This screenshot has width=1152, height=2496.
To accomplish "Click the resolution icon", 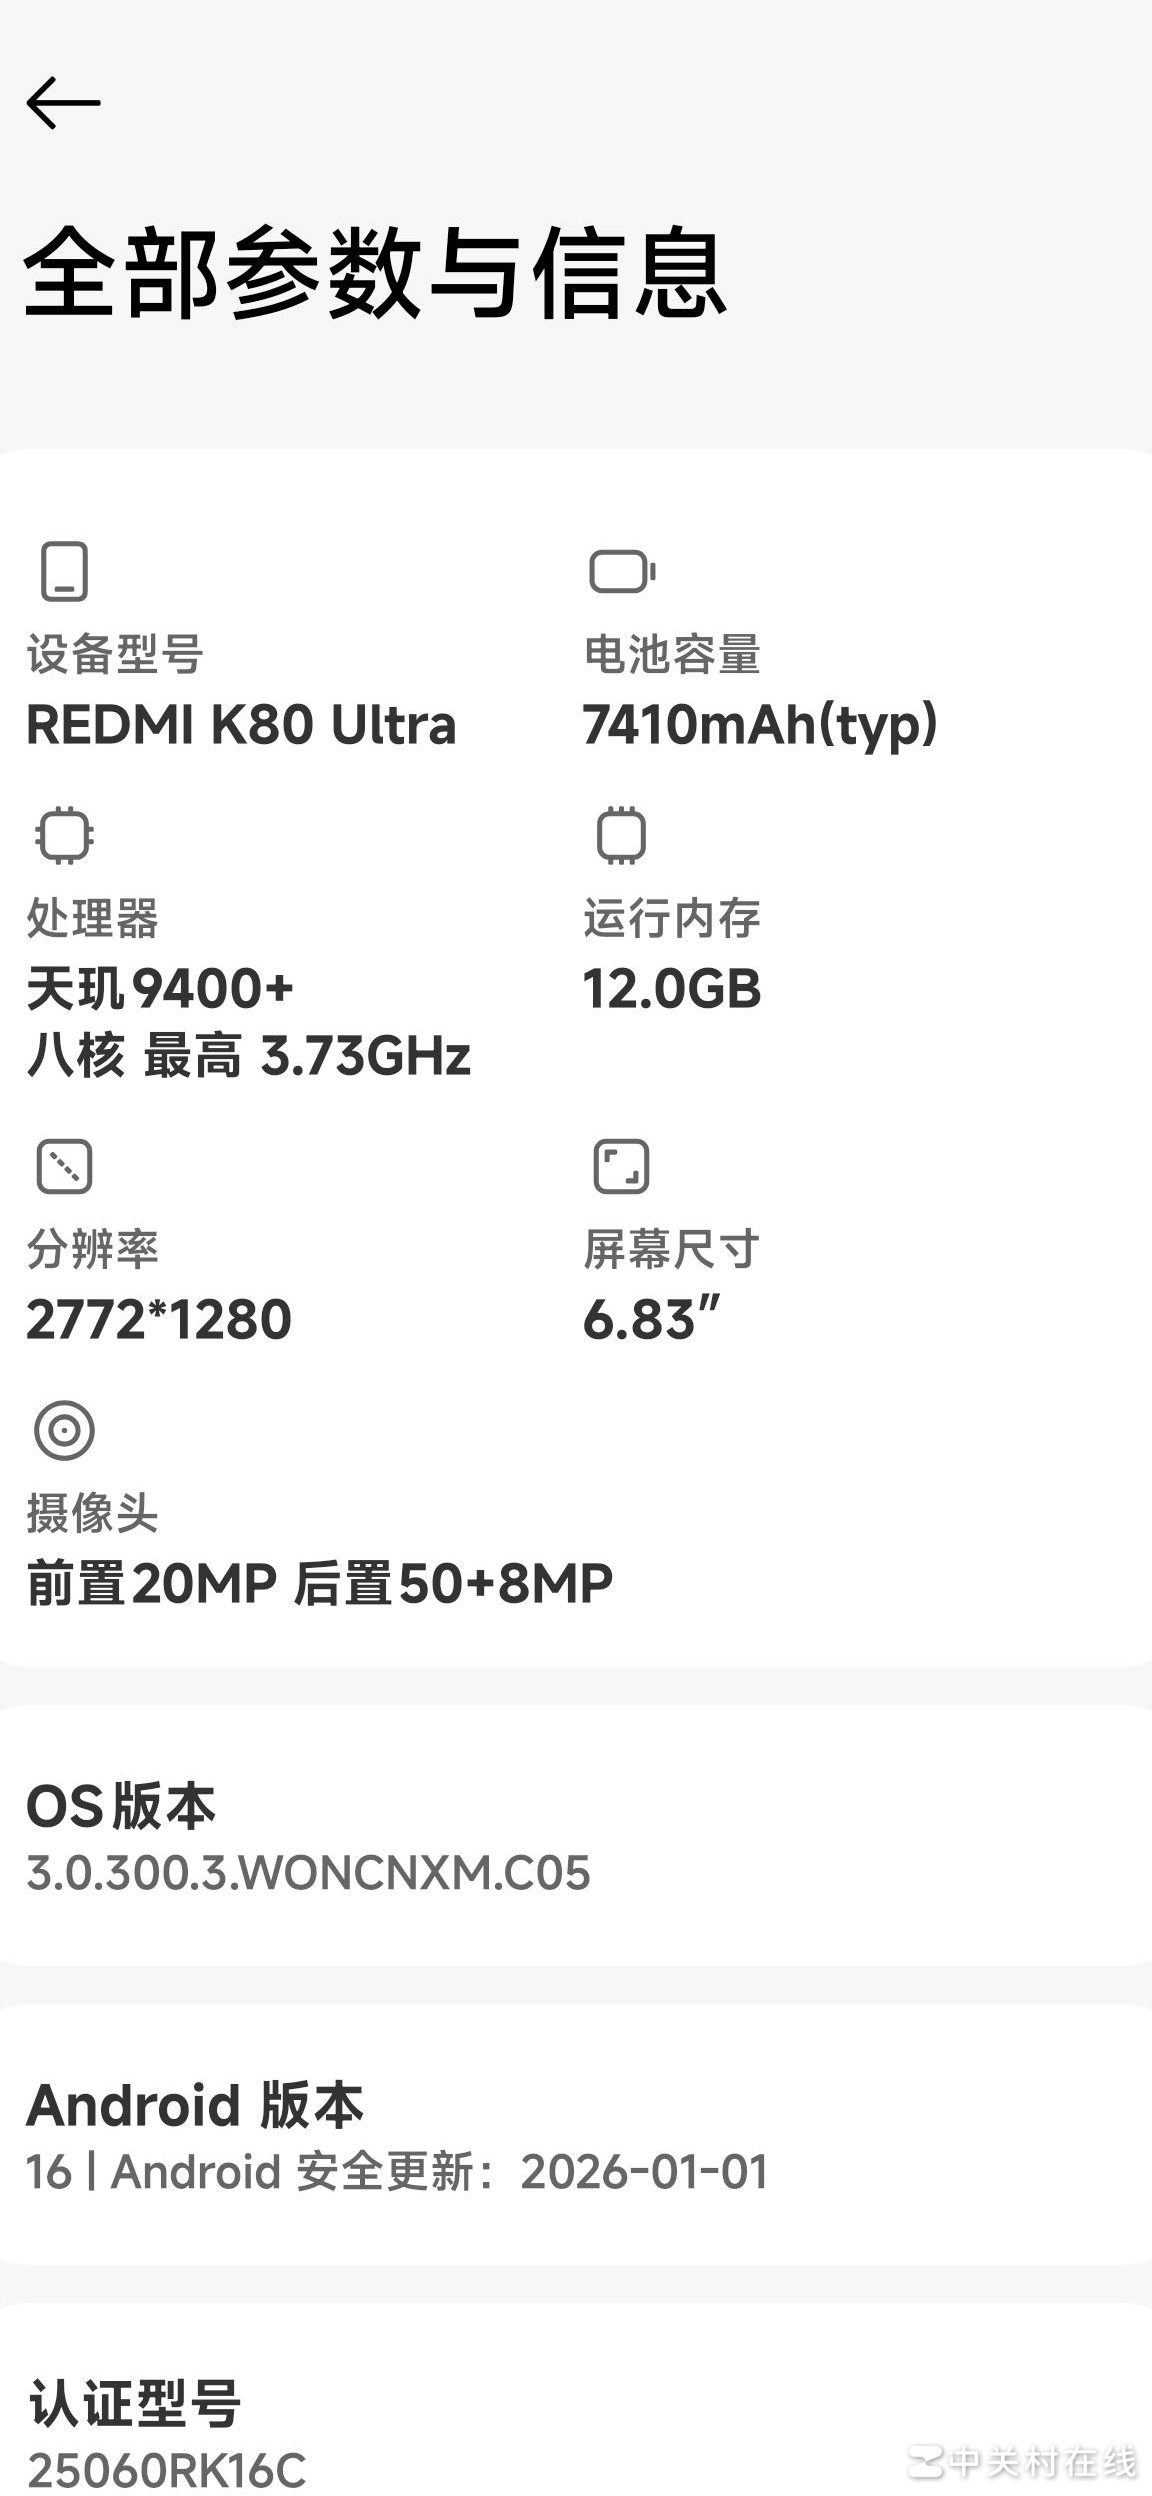I will click(x=64, y=1166).
